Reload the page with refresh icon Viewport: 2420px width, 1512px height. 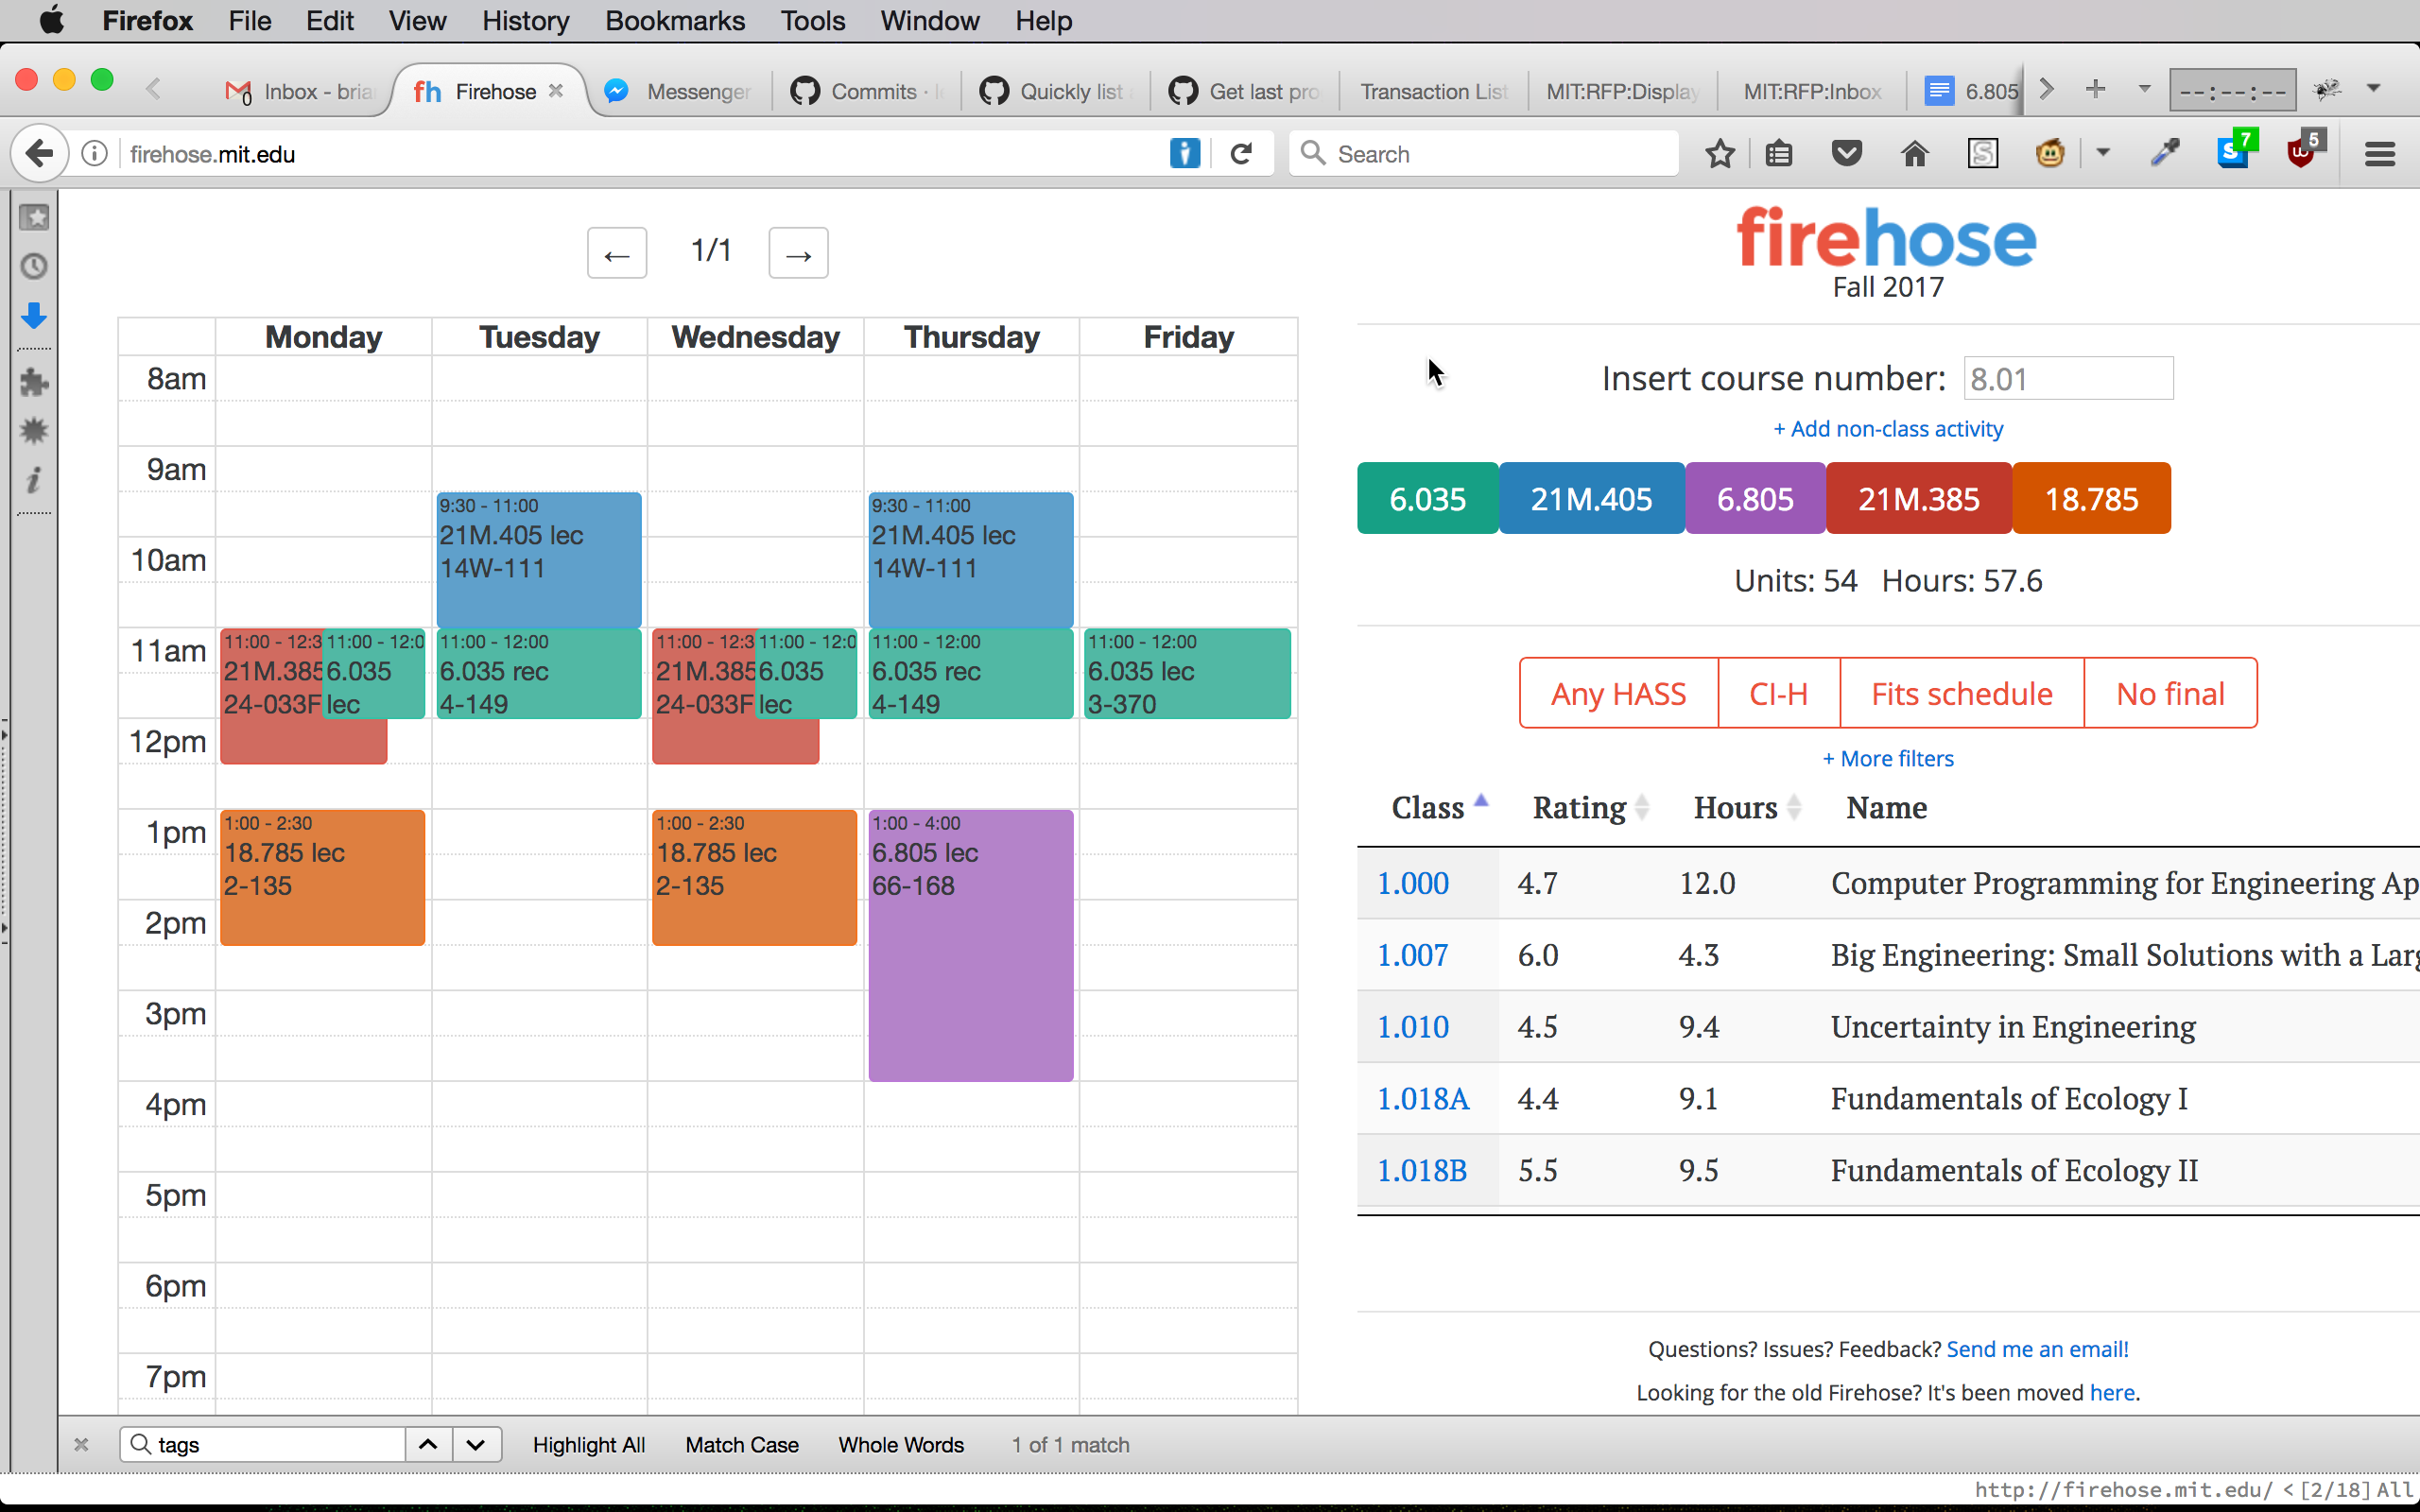1241,154
